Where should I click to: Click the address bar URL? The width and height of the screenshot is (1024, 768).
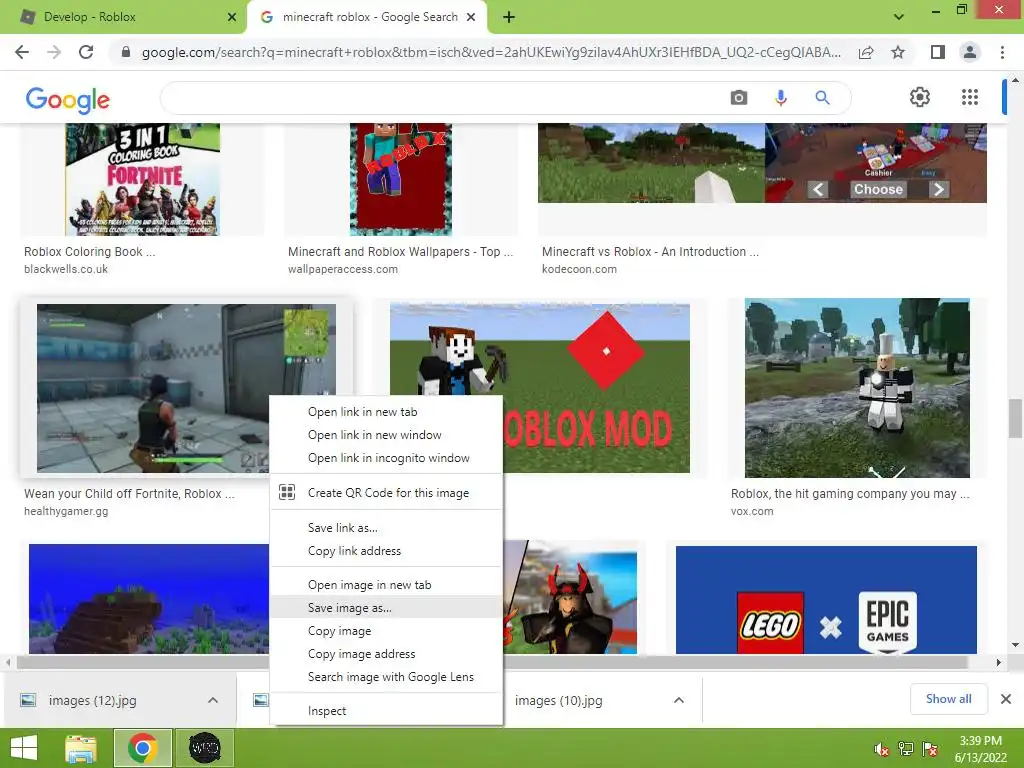(x=491, y=52)
